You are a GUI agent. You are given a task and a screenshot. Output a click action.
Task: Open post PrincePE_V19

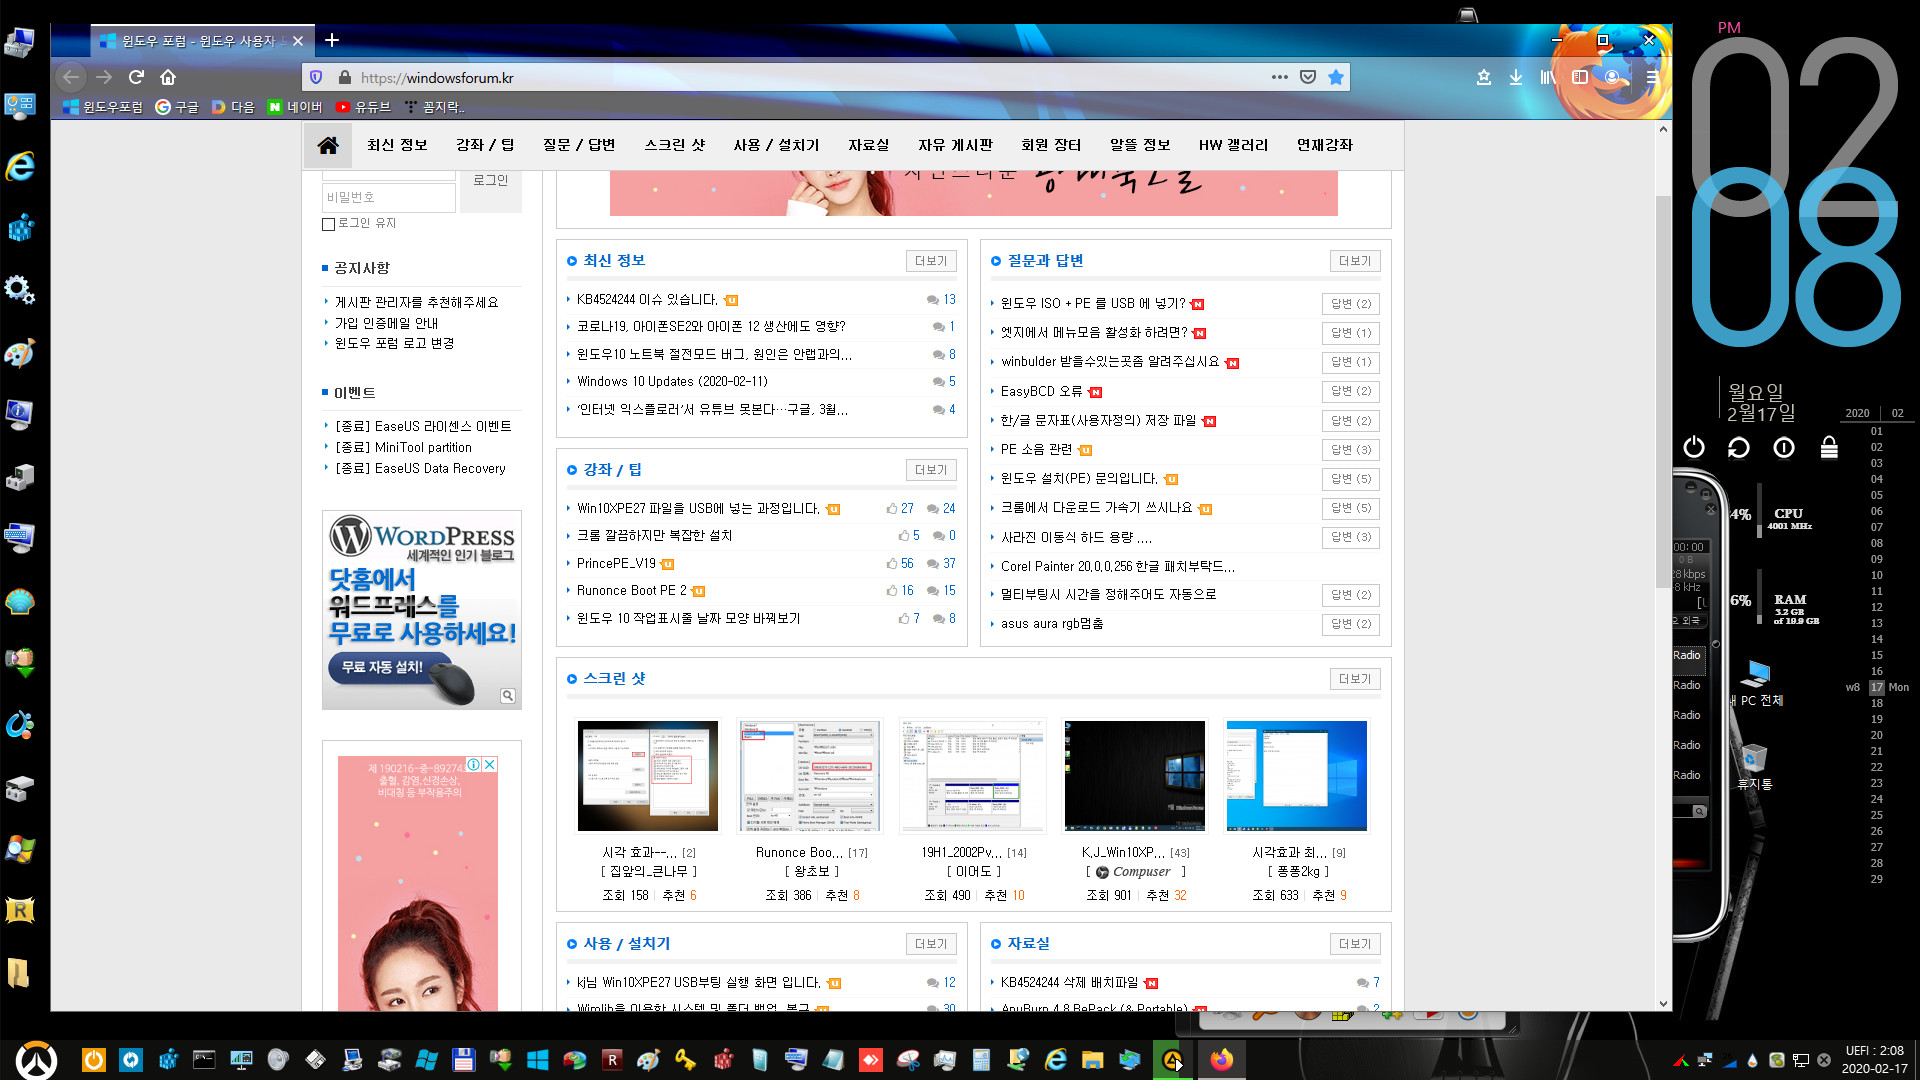pos(616,564)
